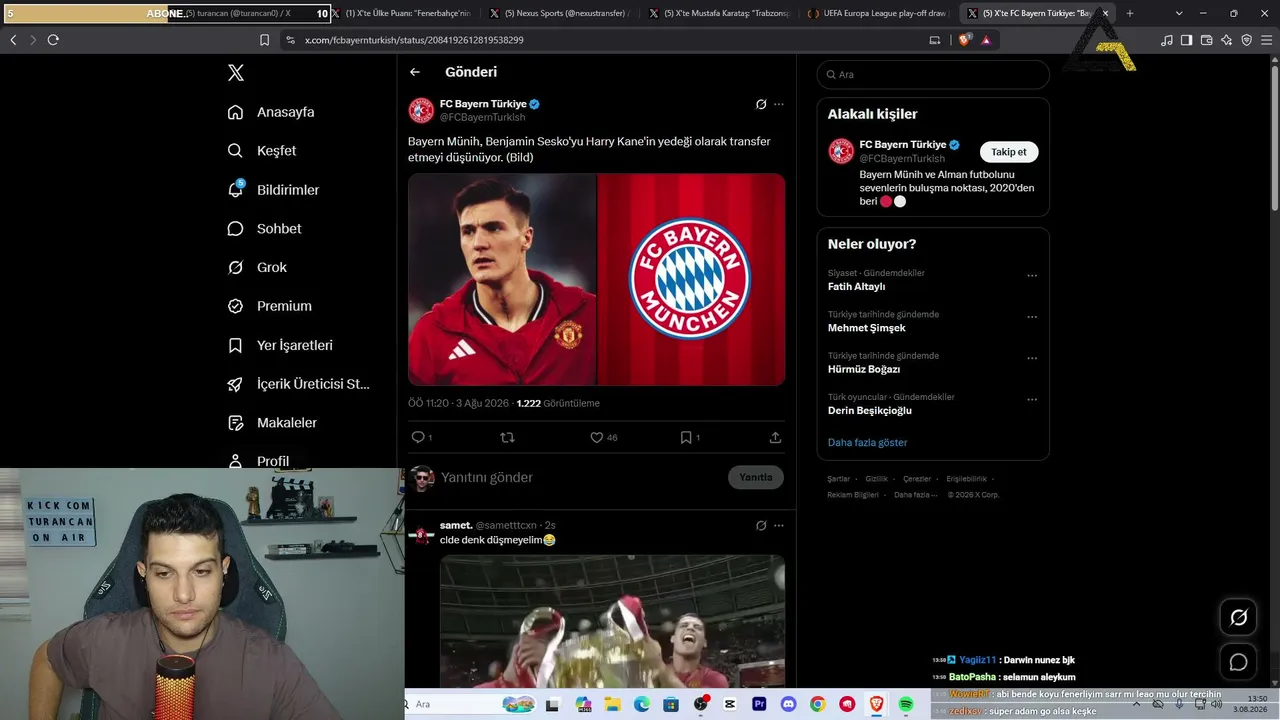The height and width of the screenshot is (720, 1280).
Task: Open more options for Mehmet Şimşek trend
Action: [x=1032, y=317]
